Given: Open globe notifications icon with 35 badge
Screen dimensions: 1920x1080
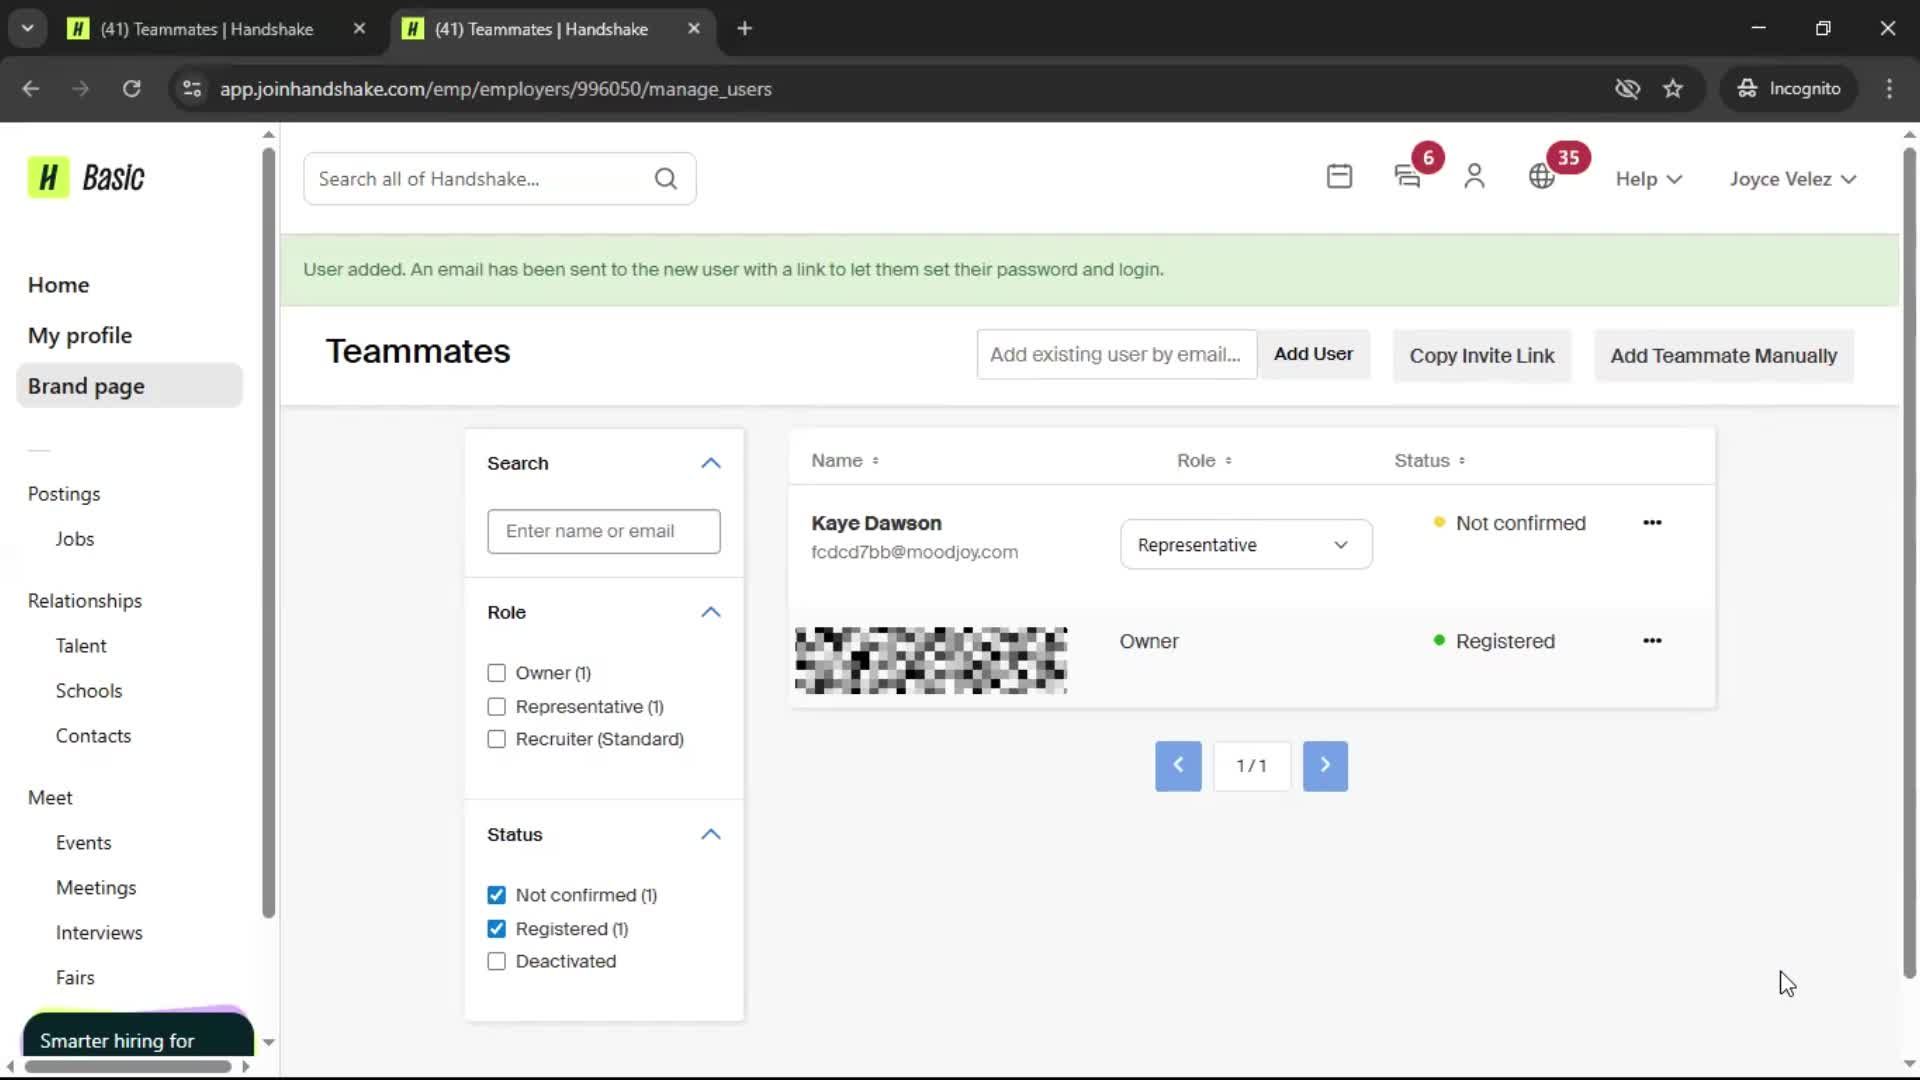Looking at the screenshot, I should coord(1542,177).
